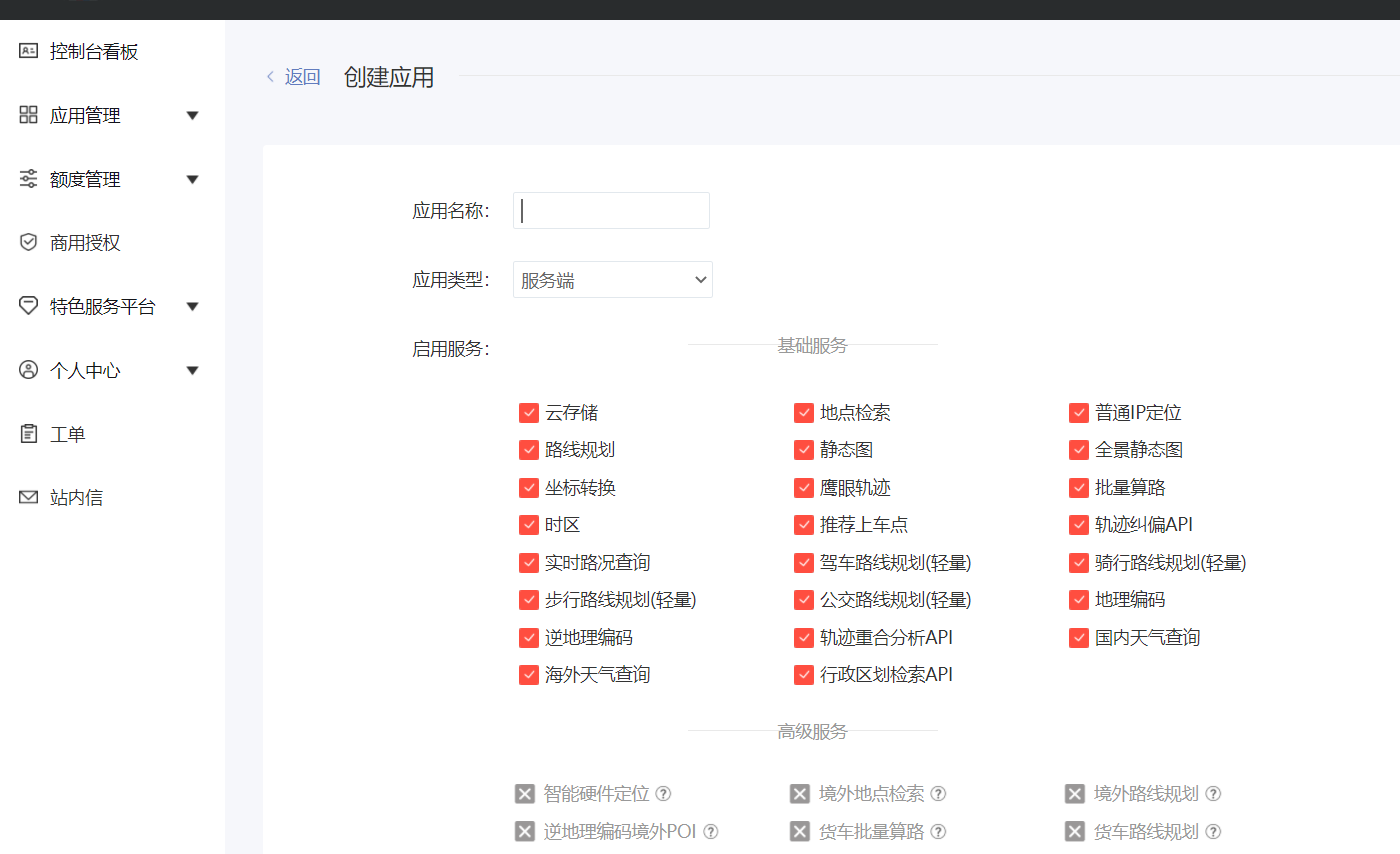The height and width of the screenshot is (854, 1400).
Task: Select 应用管理 menu label
Action: click(x=85, y=116)
